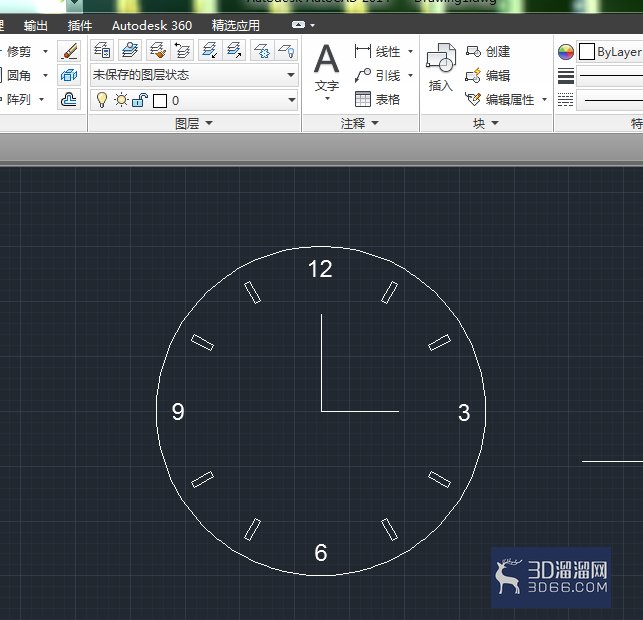This screenshot has height=620, width=643.
Task: Click the Match Layer icon
Action: coord(158,51)
